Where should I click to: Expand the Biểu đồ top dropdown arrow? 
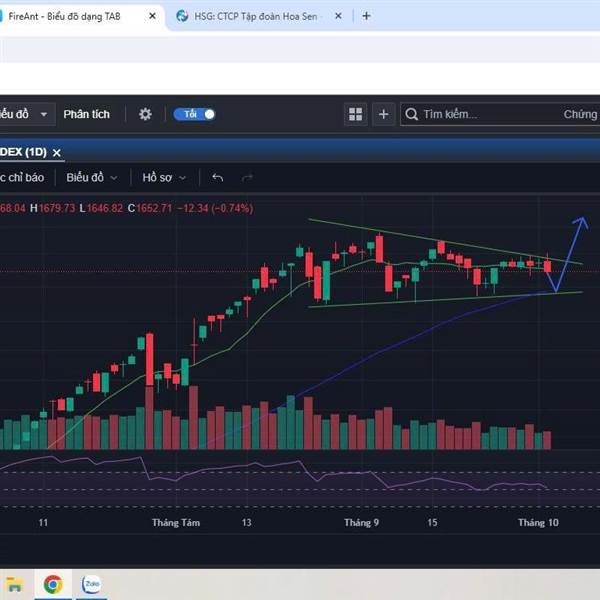click(44, 114)
